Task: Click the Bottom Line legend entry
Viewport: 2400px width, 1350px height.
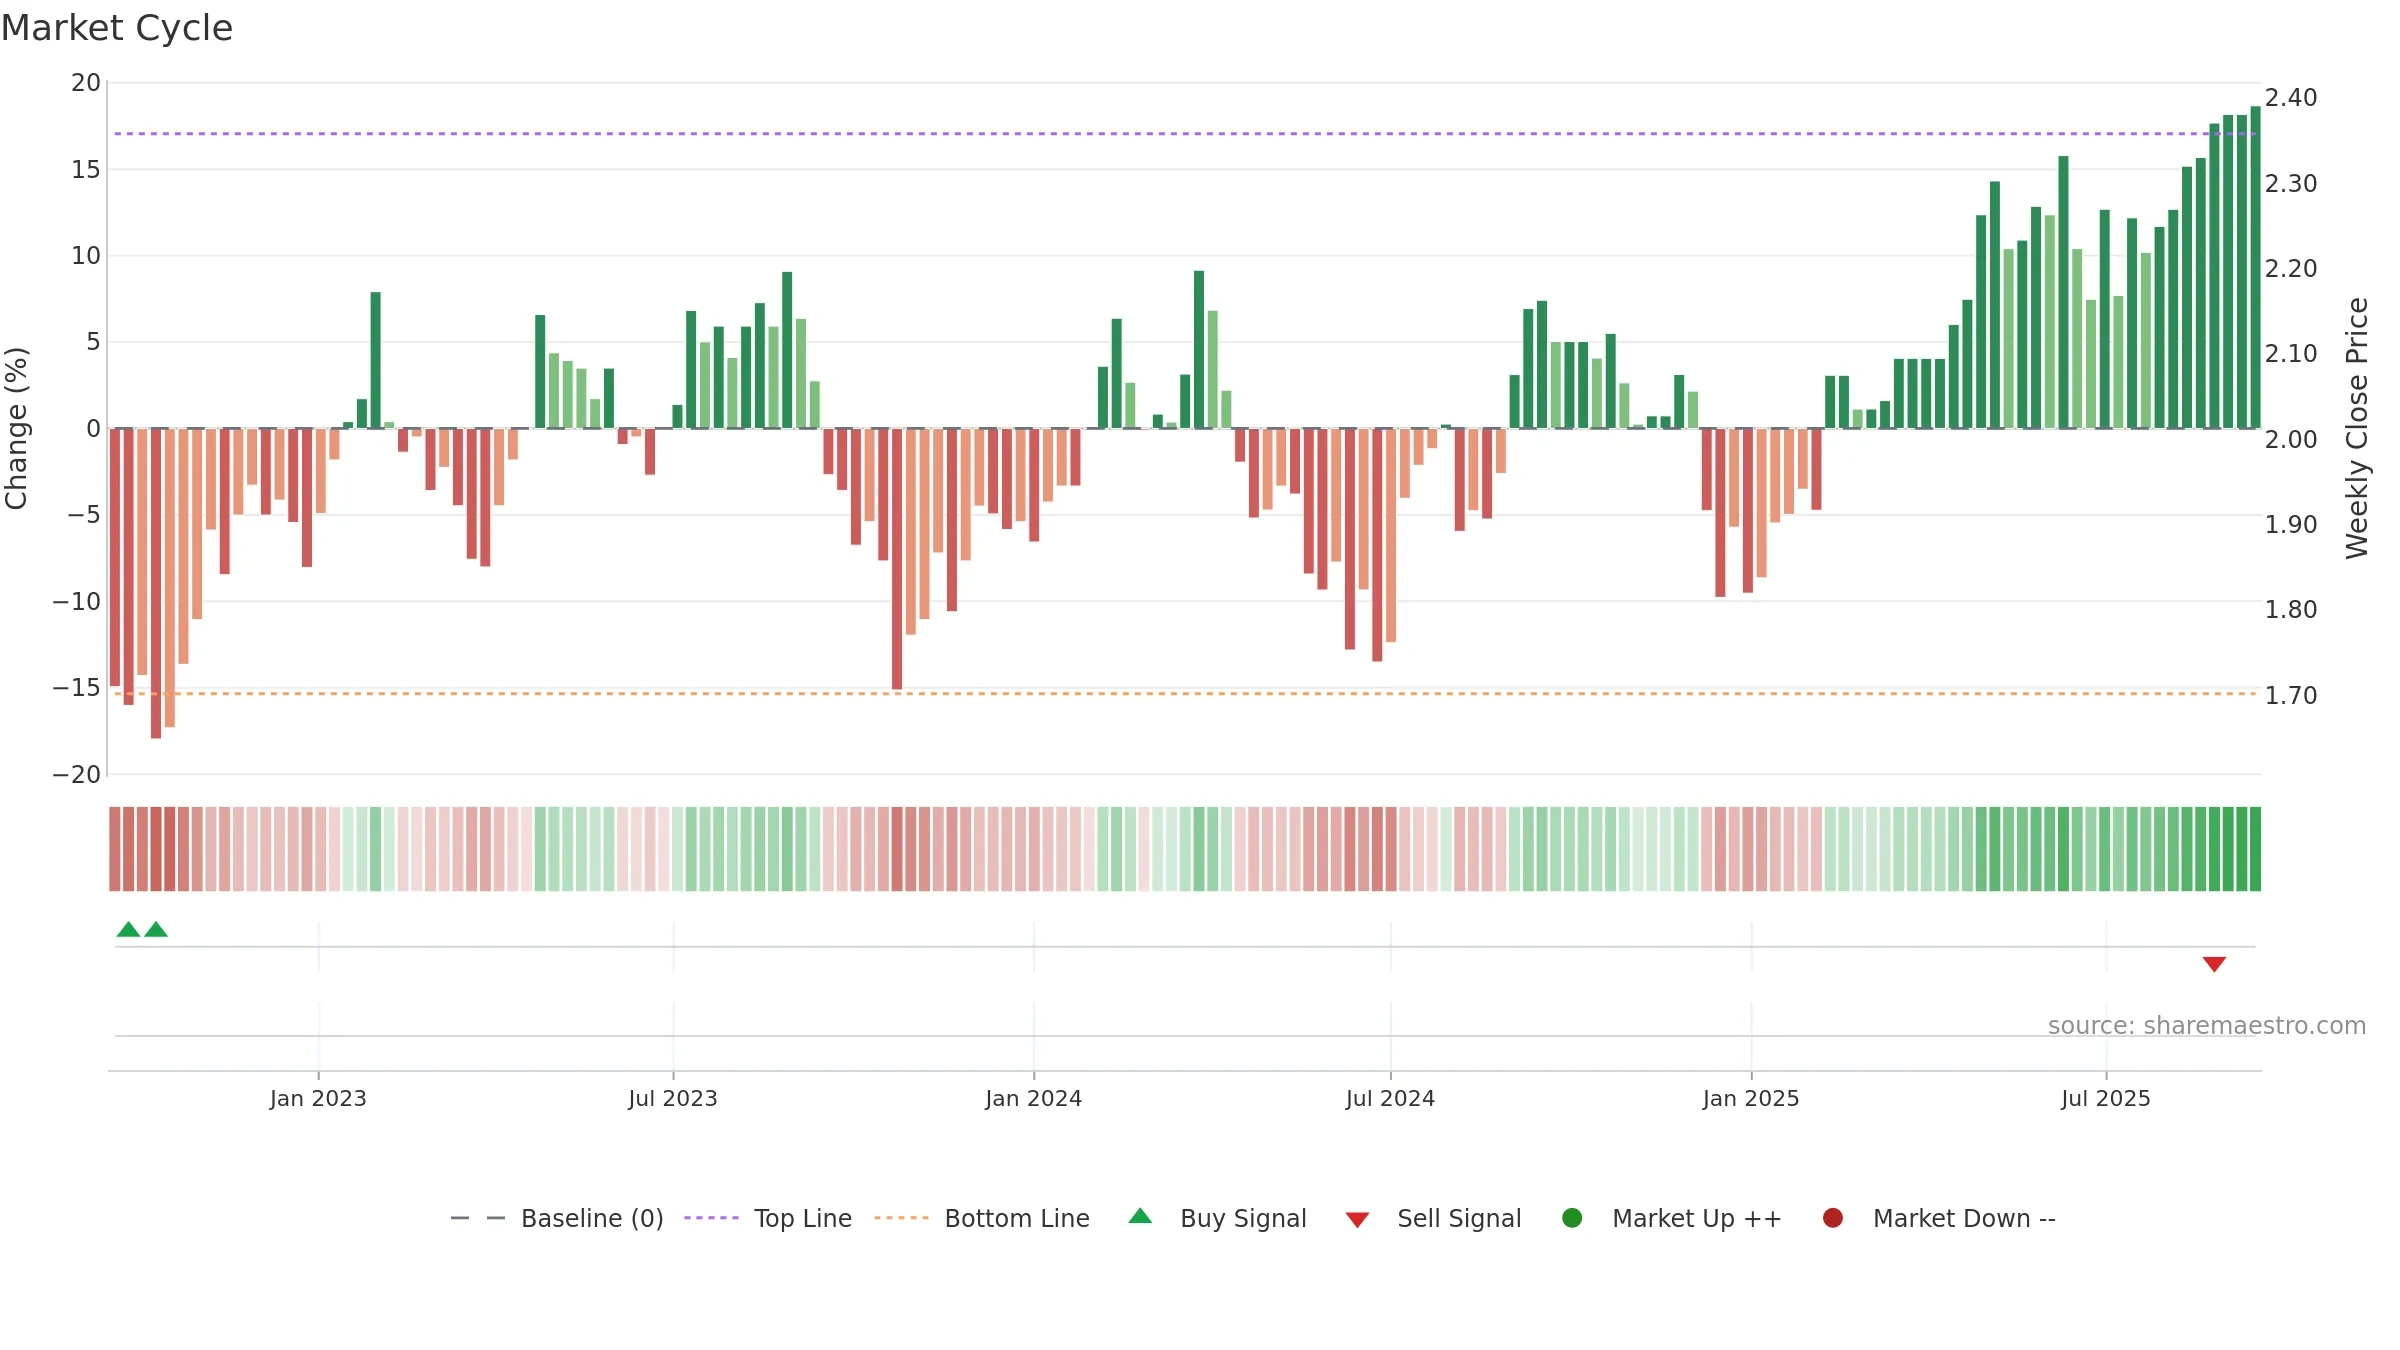Action: click(982, 1218)
